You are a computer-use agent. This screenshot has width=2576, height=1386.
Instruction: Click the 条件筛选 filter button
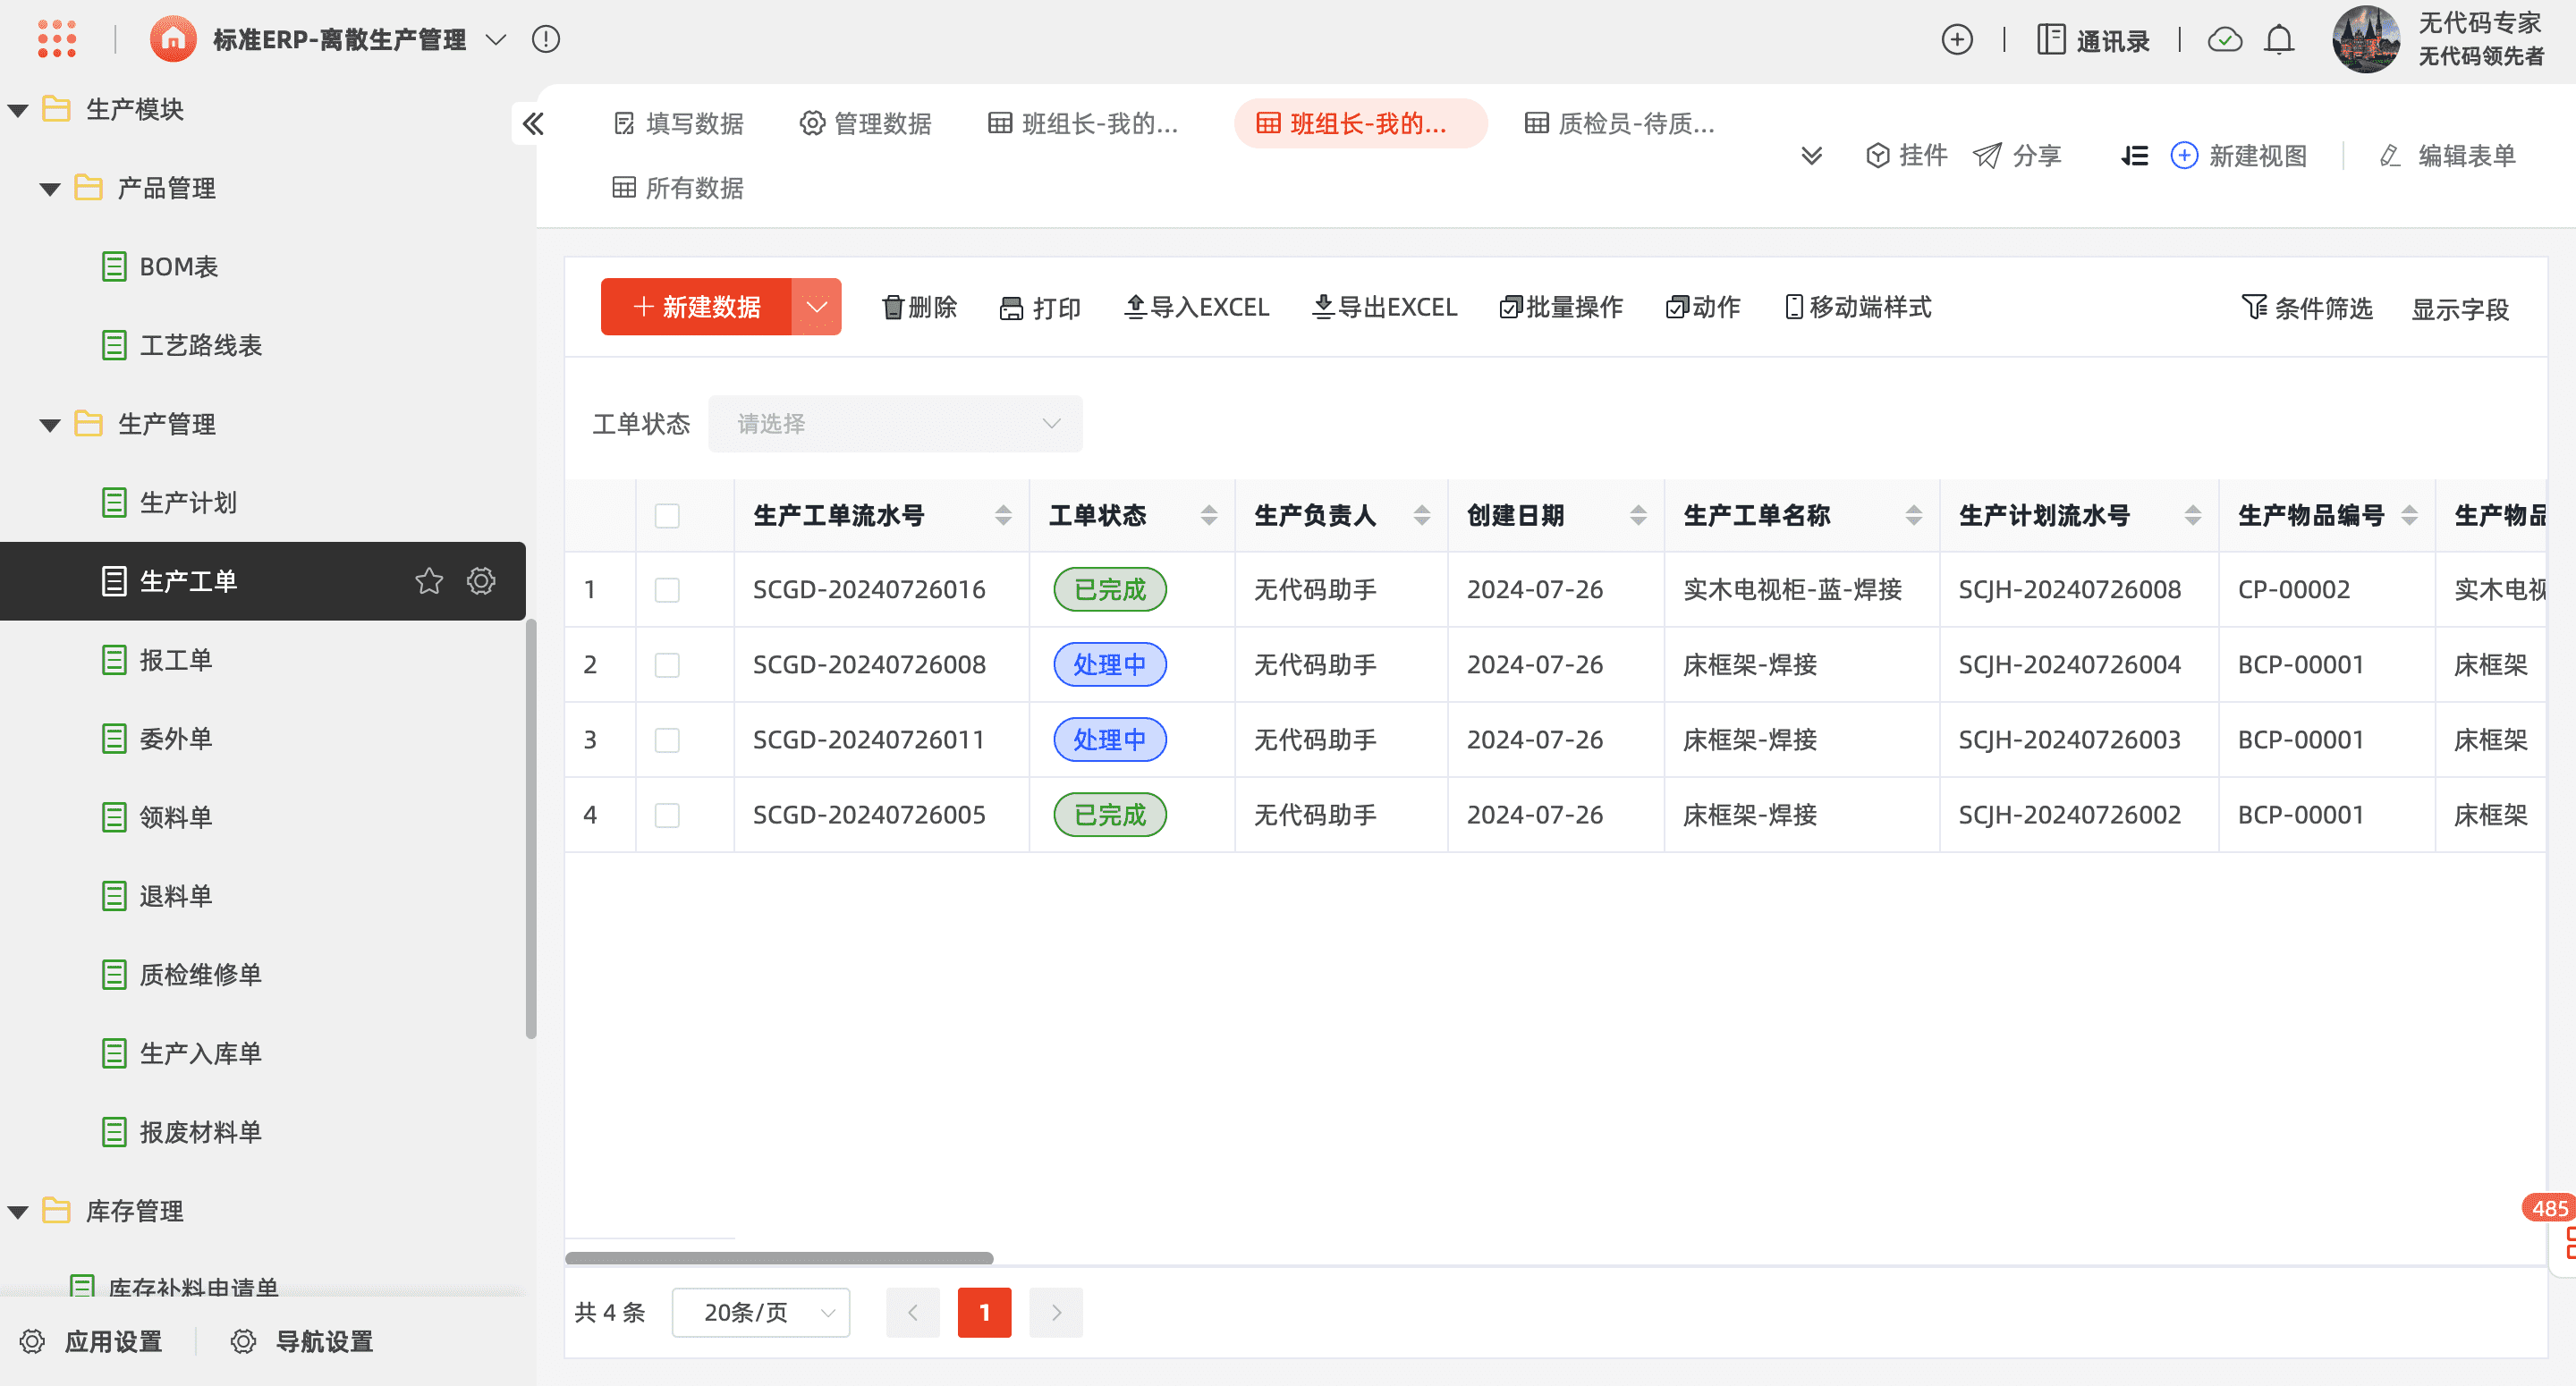[x=2307, y=308]
